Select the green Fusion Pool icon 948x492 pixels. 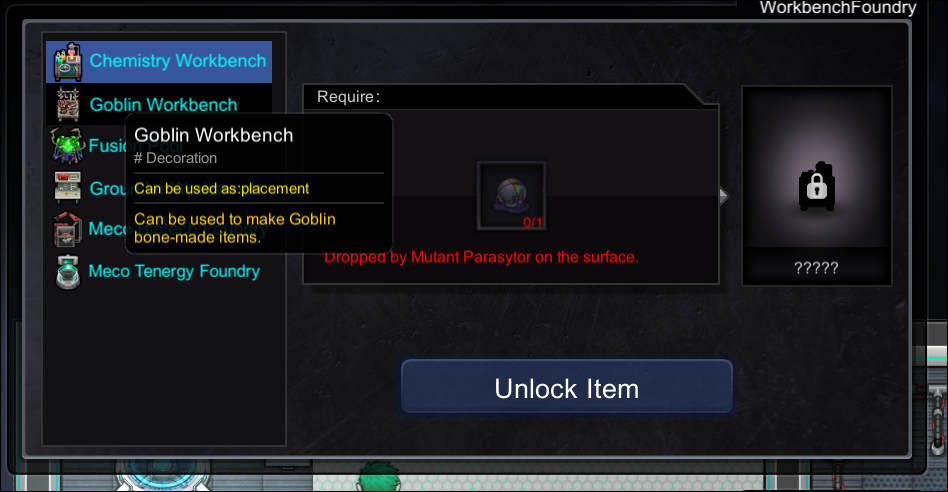(x=68, y=146)
